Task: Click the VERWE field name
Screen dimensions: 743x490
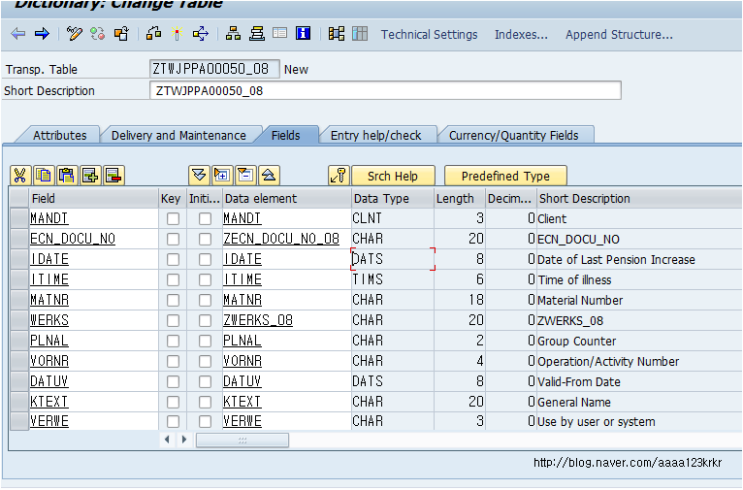Action: tap(49, 421)
